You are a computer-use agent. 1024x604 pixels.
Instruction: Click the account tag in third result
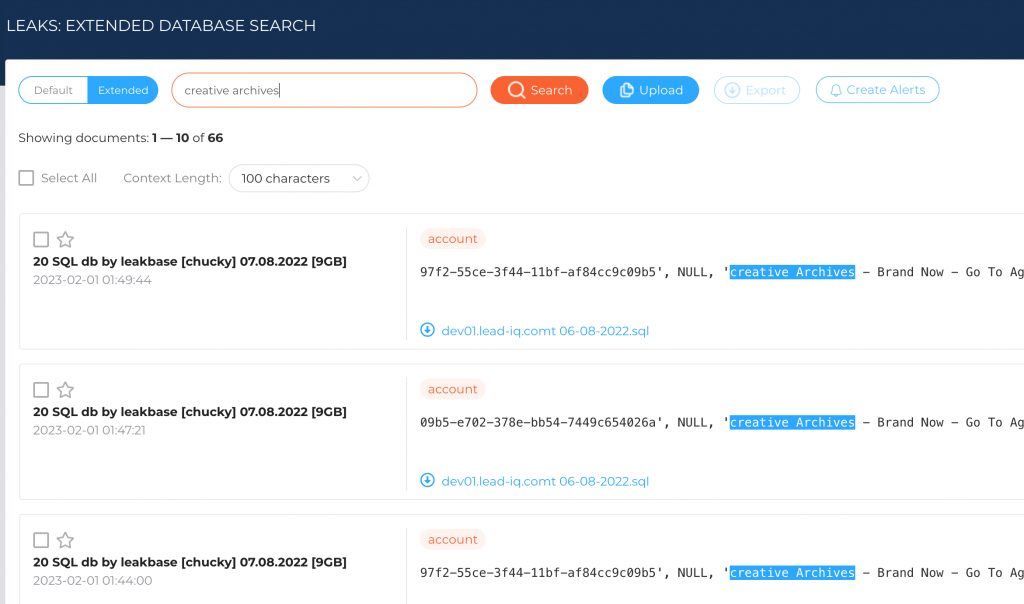453,539
